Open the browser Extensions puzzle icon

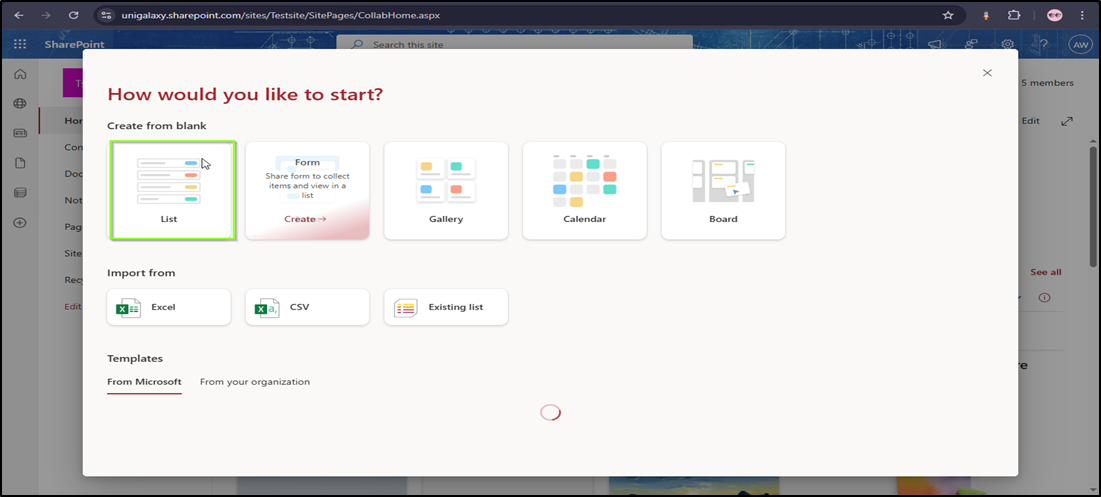(1014, 16)
